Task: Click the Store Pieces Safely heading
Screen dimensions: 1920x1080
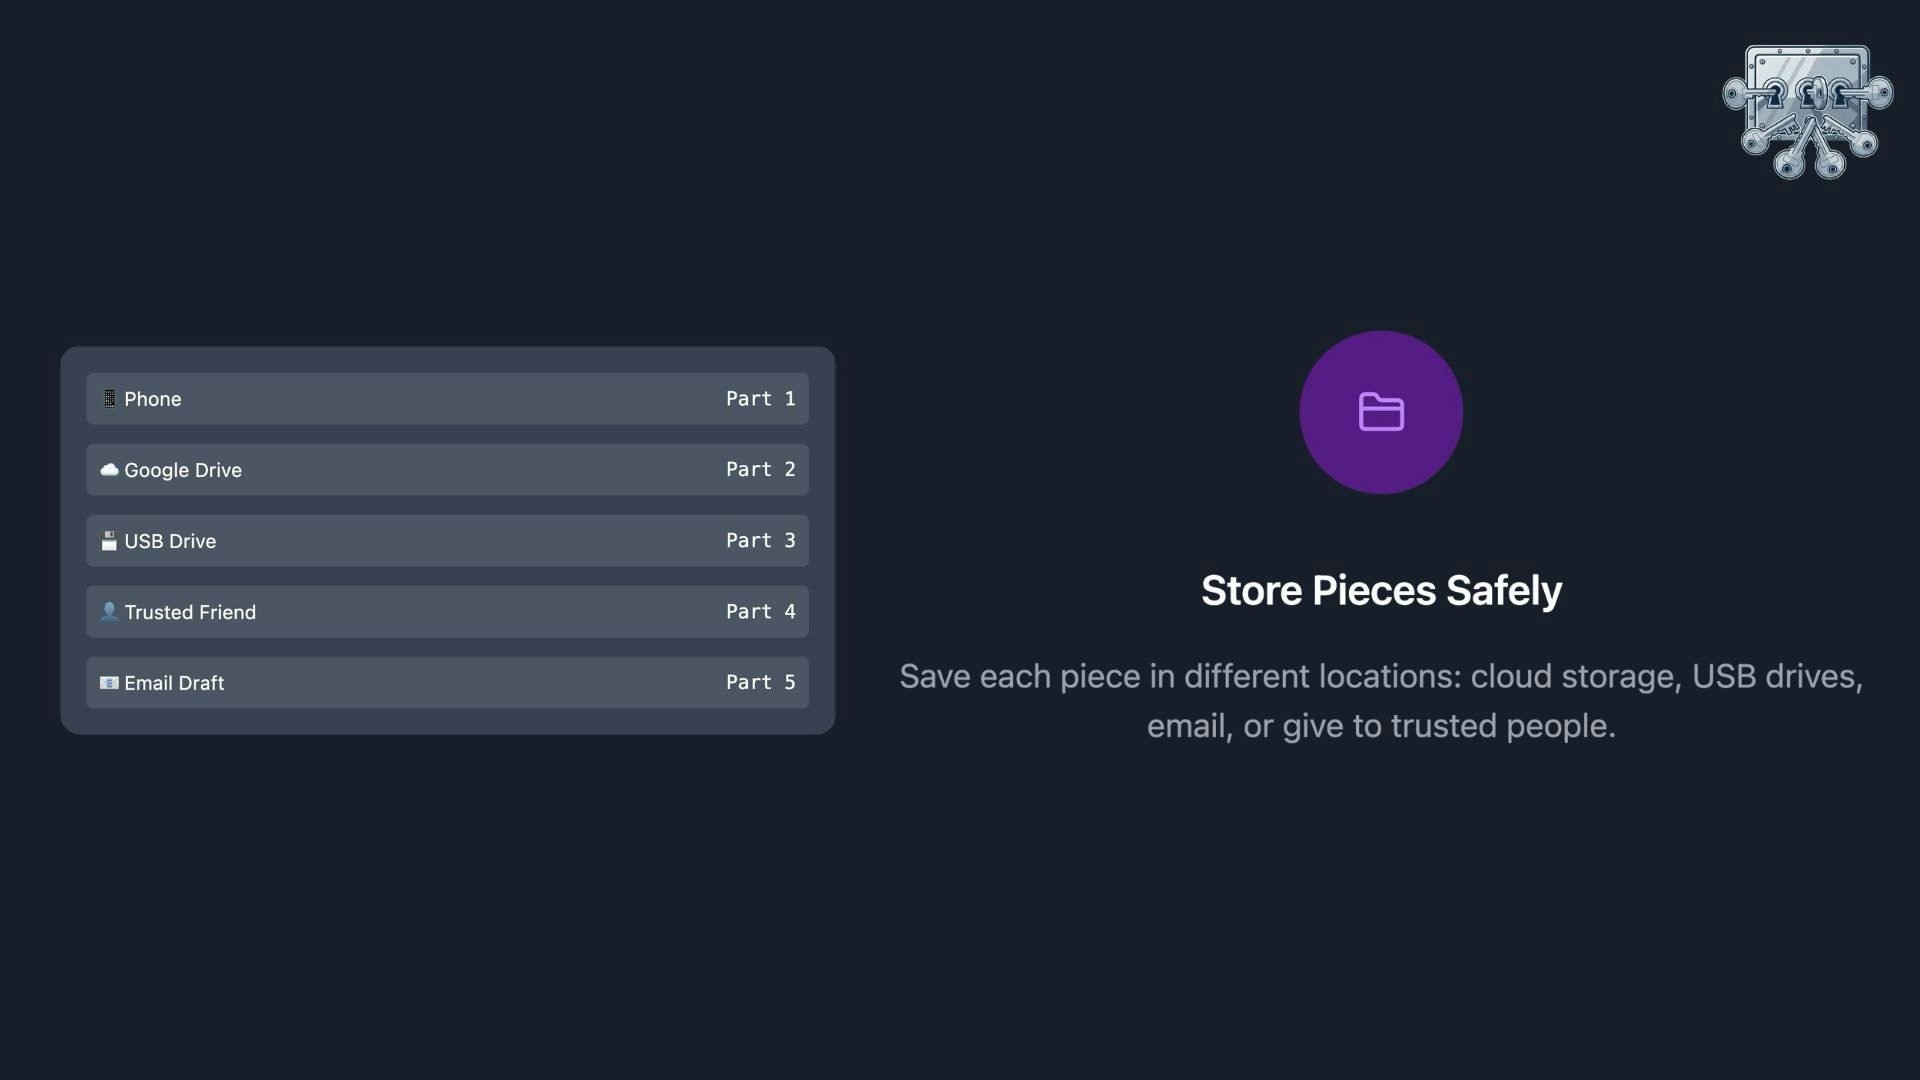Action: point(1381,591)
